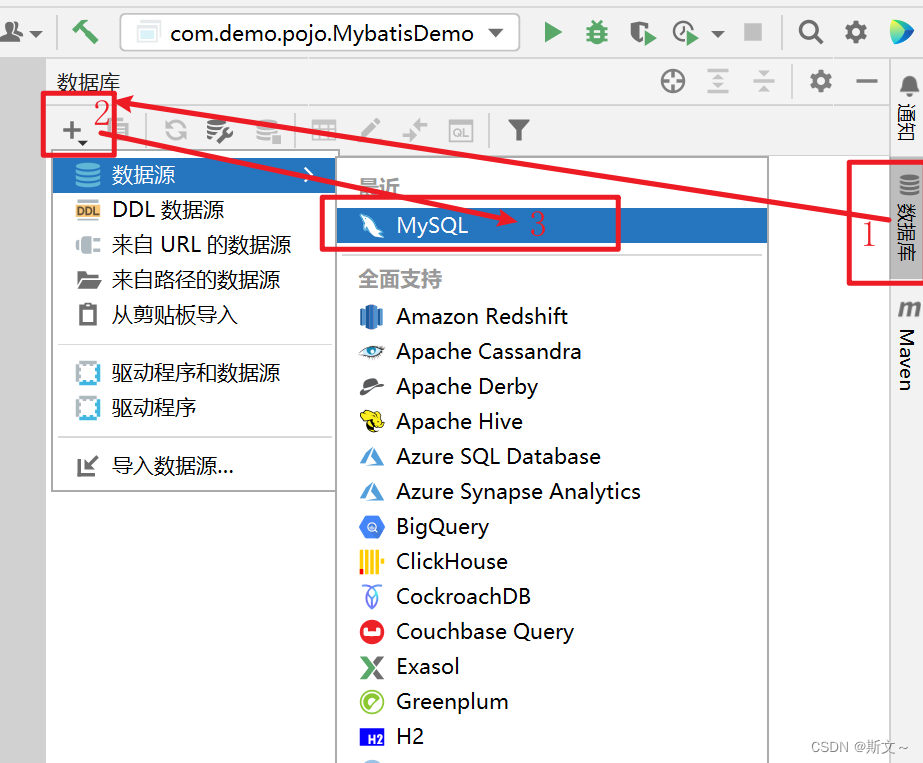
Task: Click Expand All icon in the 数据库 panel header
Action: click(x=718, y=81)
